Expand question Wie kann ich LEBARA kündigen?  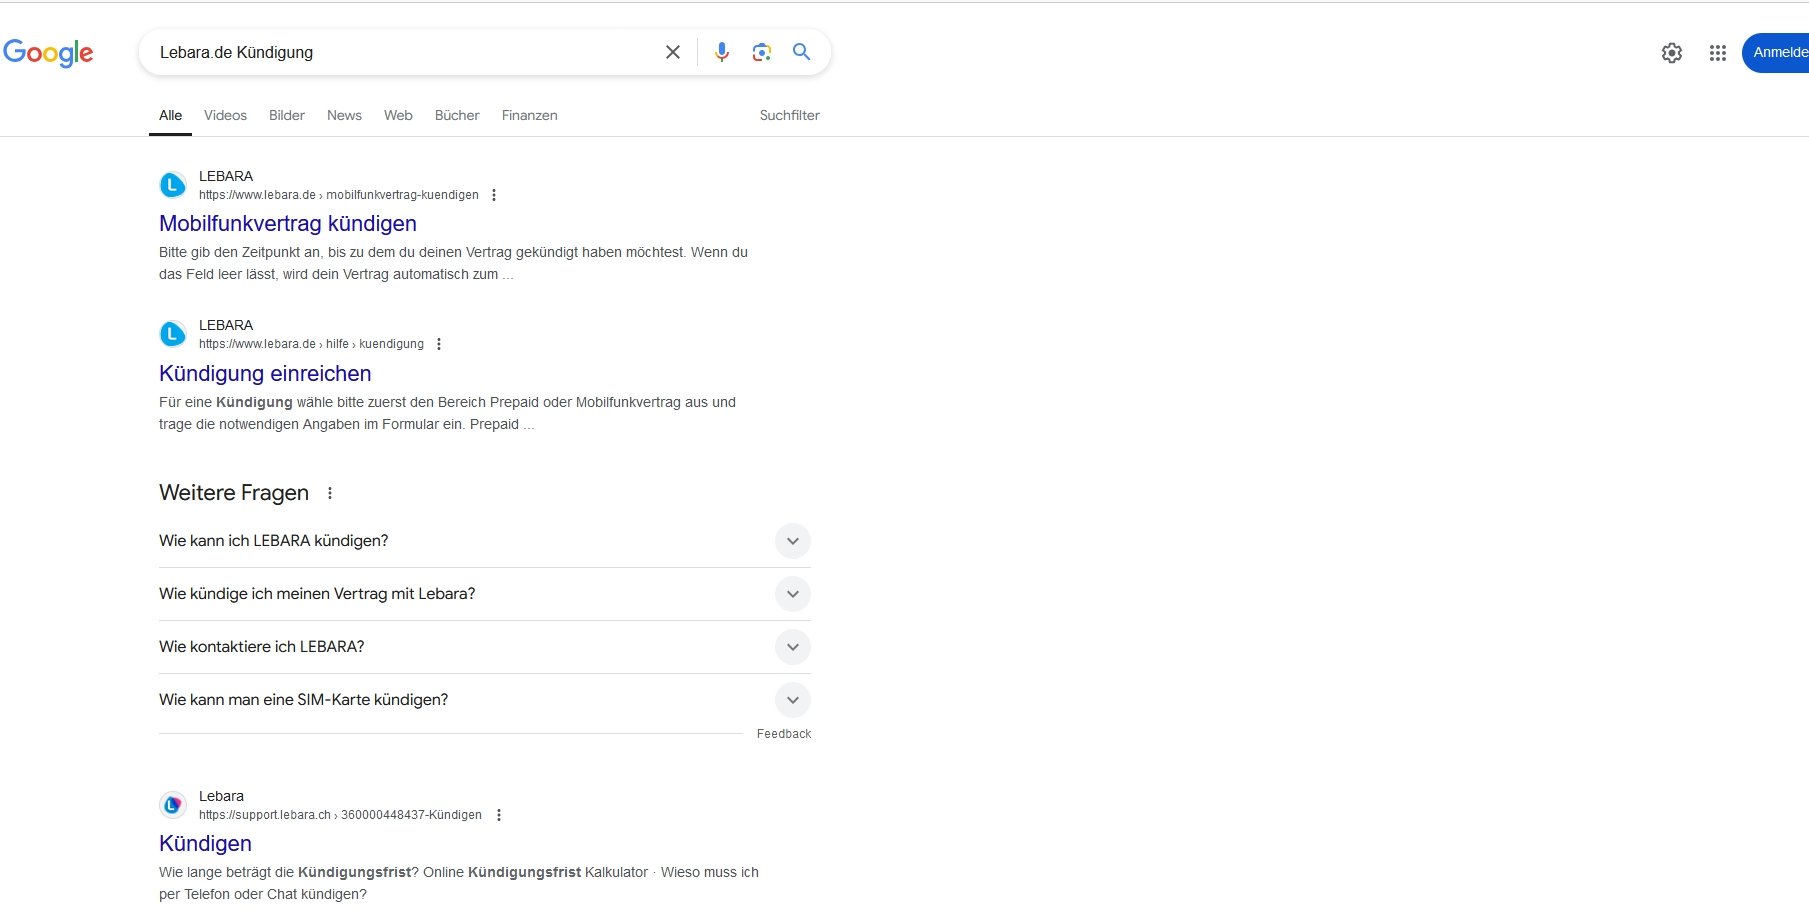coord(485,541)
